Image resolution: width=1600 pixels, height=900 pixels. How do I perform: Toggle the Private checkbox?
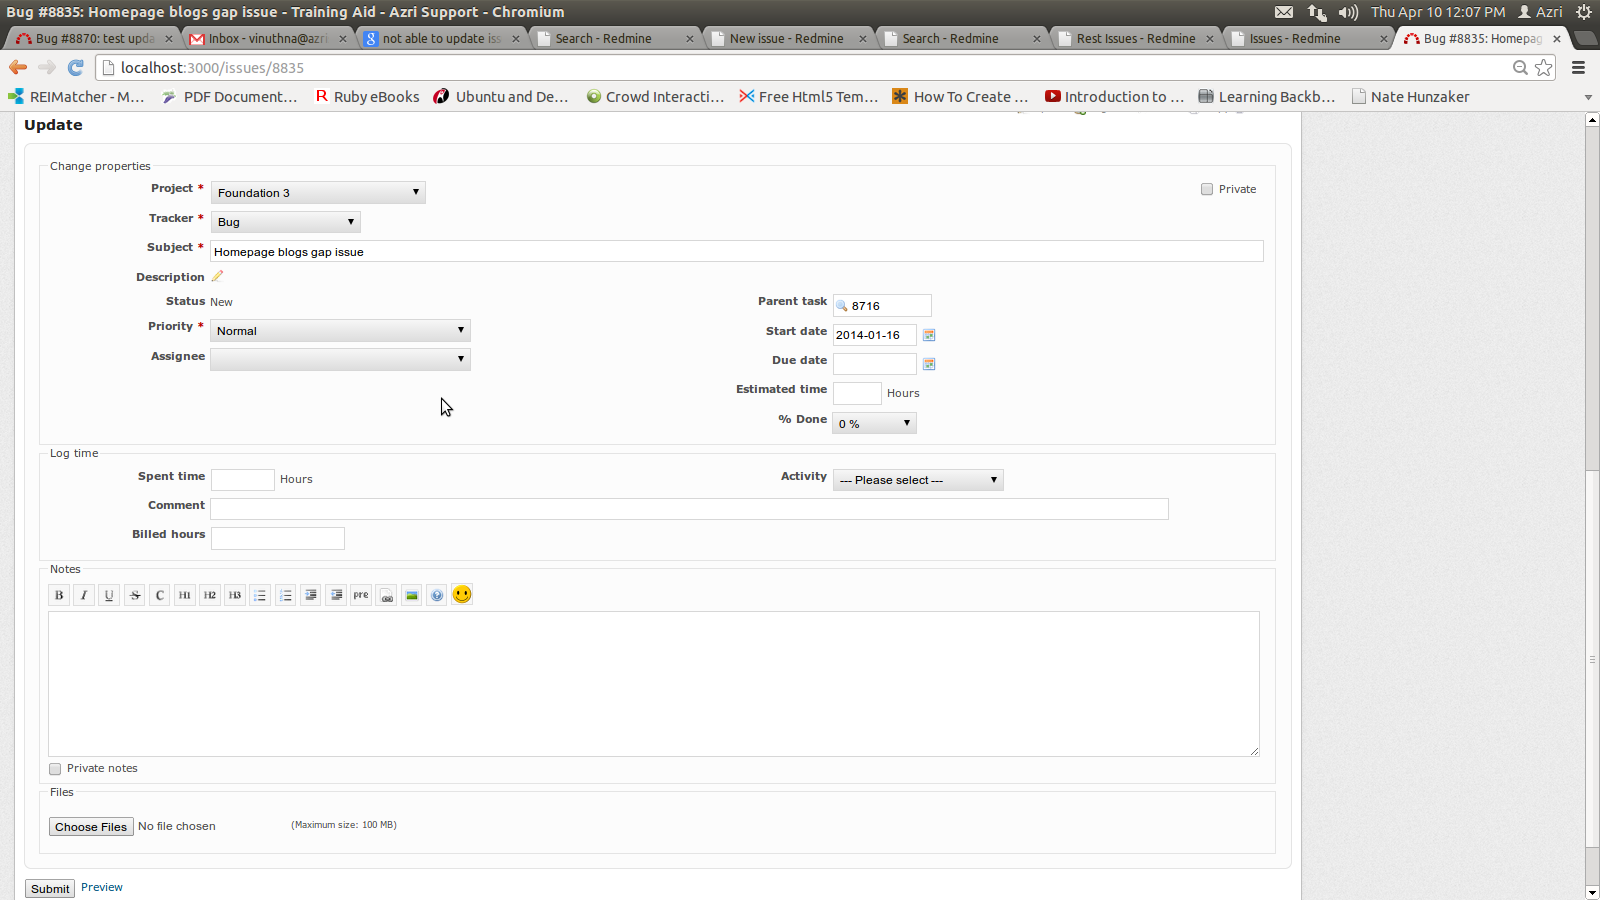point(1207,189)
